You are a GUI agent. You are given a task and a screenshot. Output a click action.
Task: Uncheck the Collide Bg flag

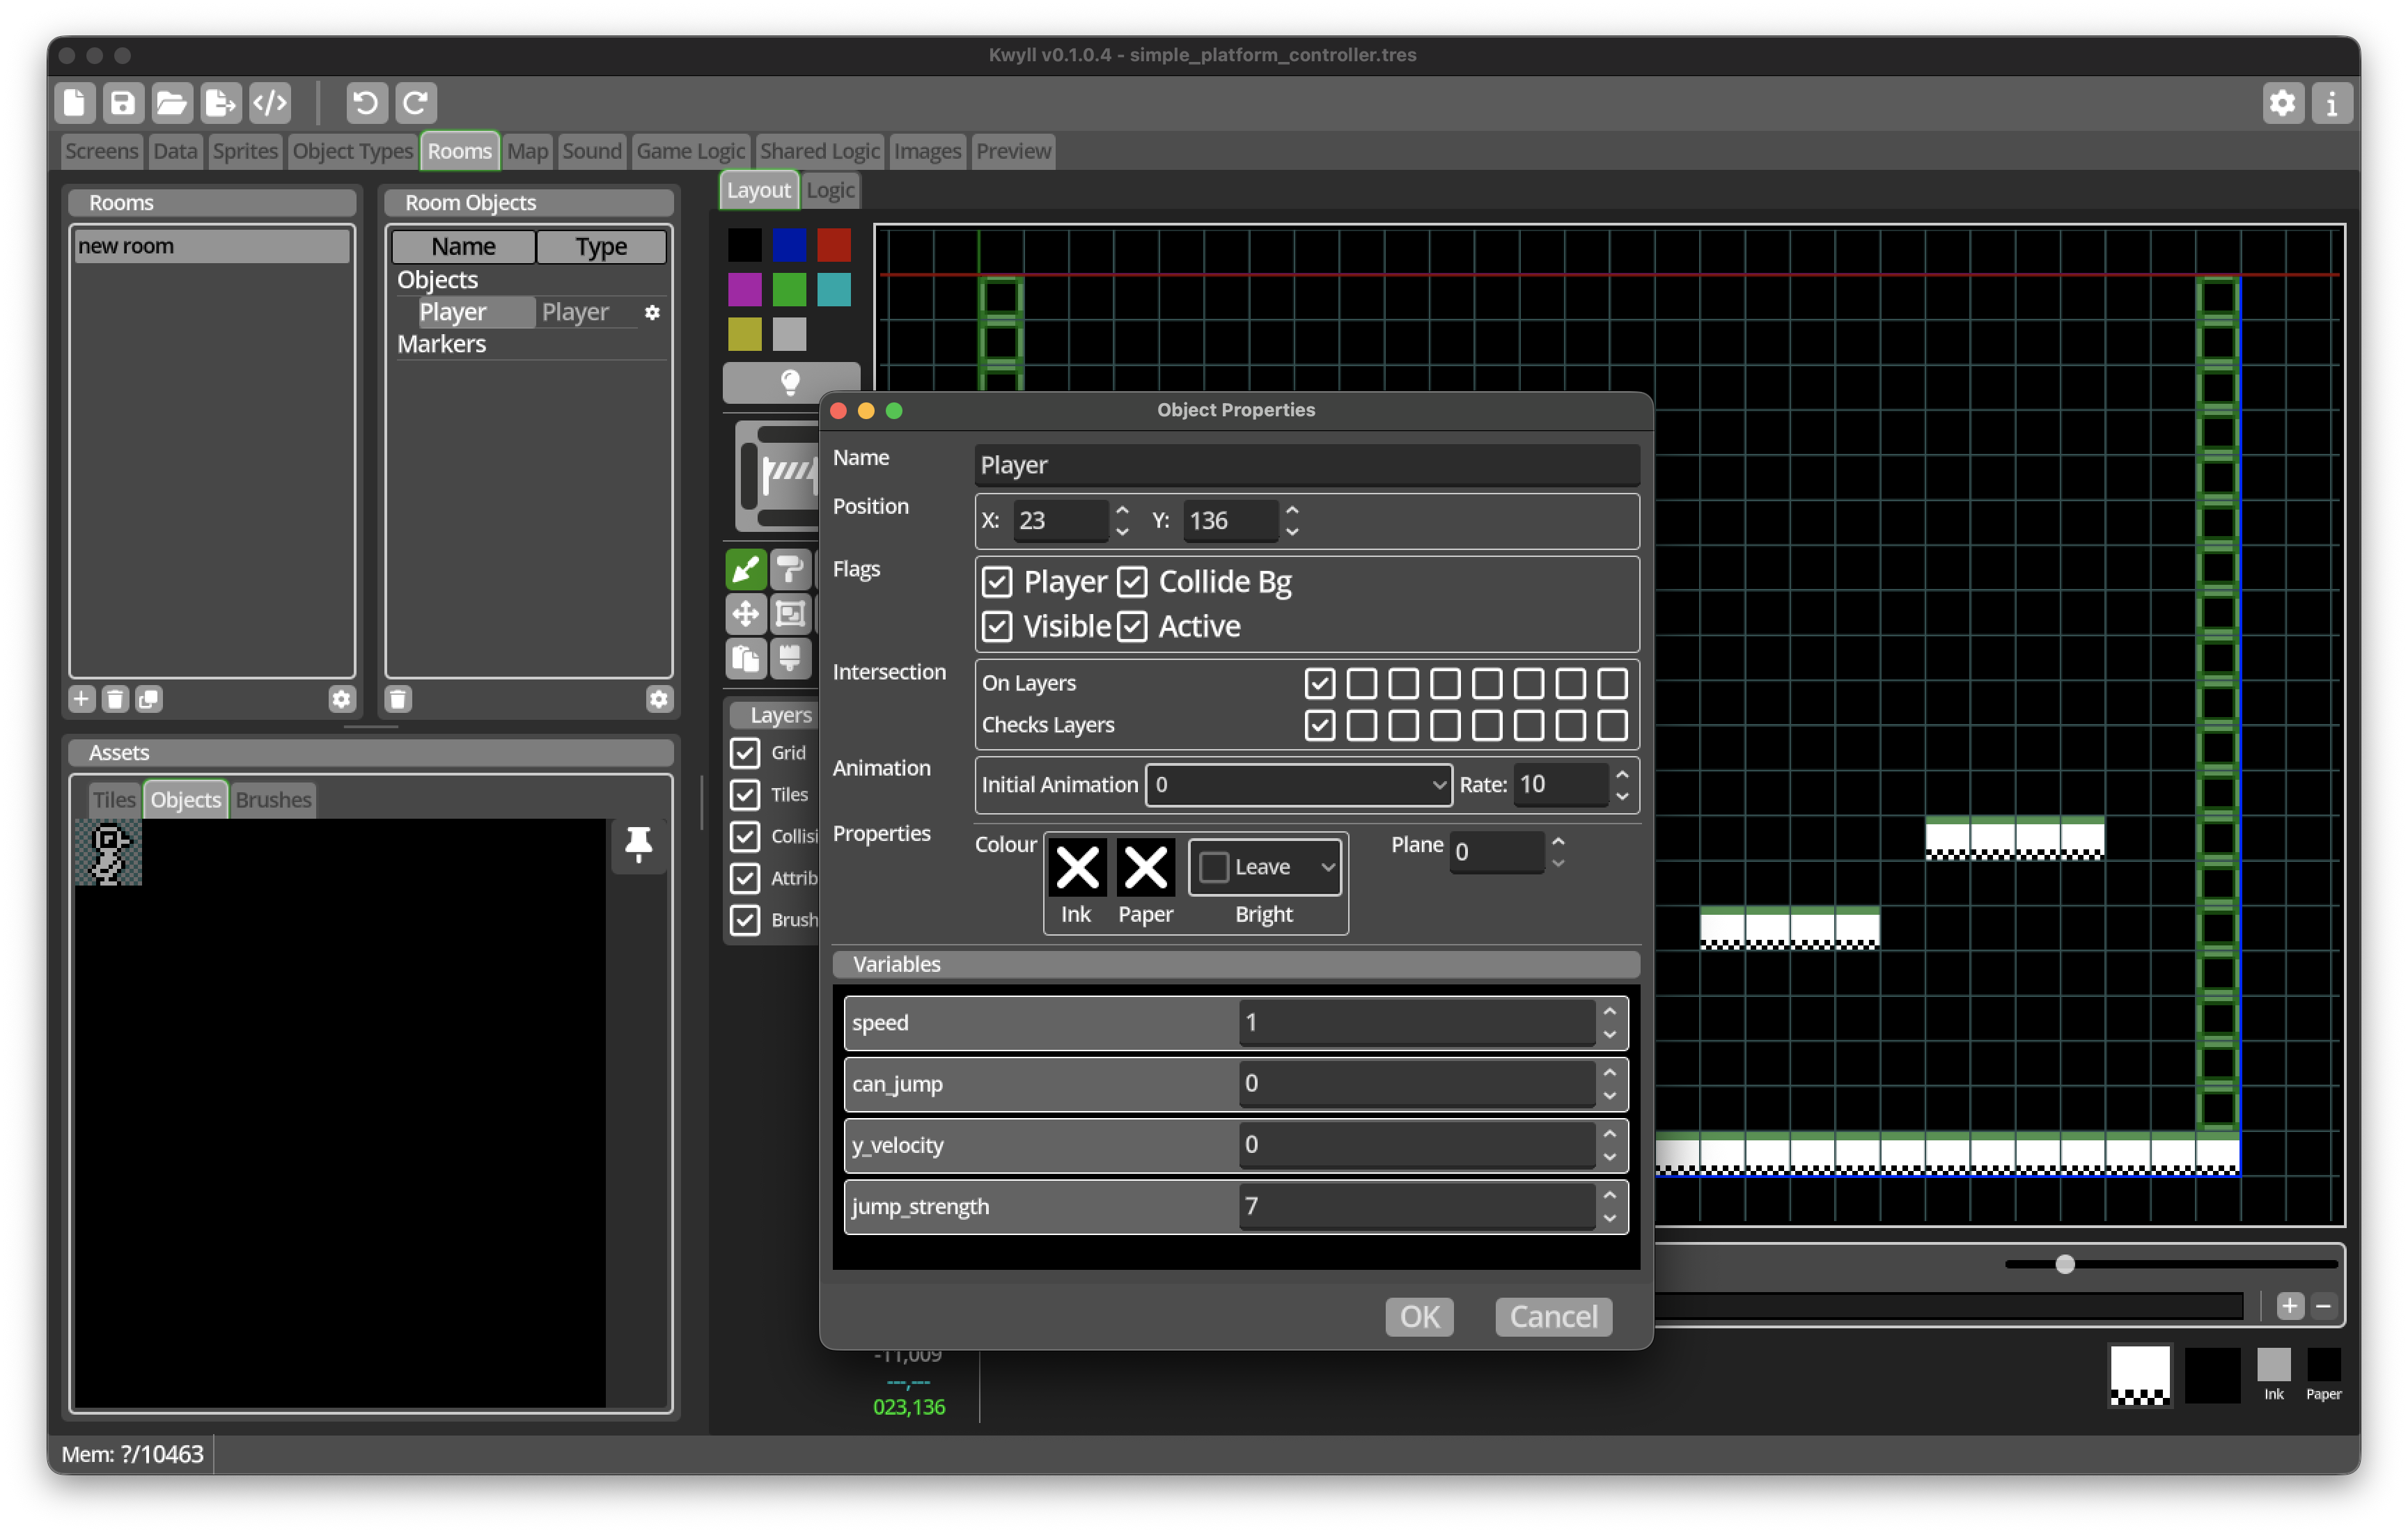click(1132, 582)
